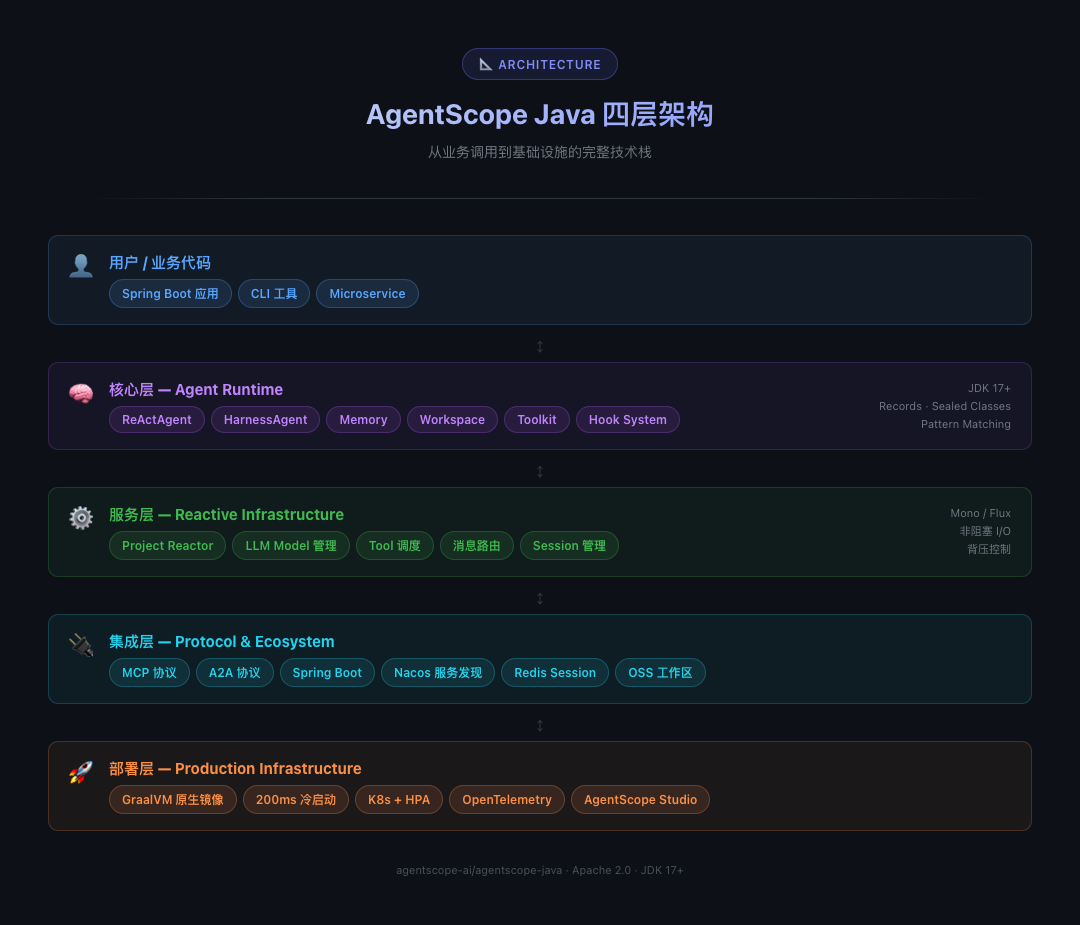Image resolution: width=1080 pixels, height=925 pixels.
Task: Click the 部署层 — Production Infrastructure heading
Action: (x=235, y=768)
